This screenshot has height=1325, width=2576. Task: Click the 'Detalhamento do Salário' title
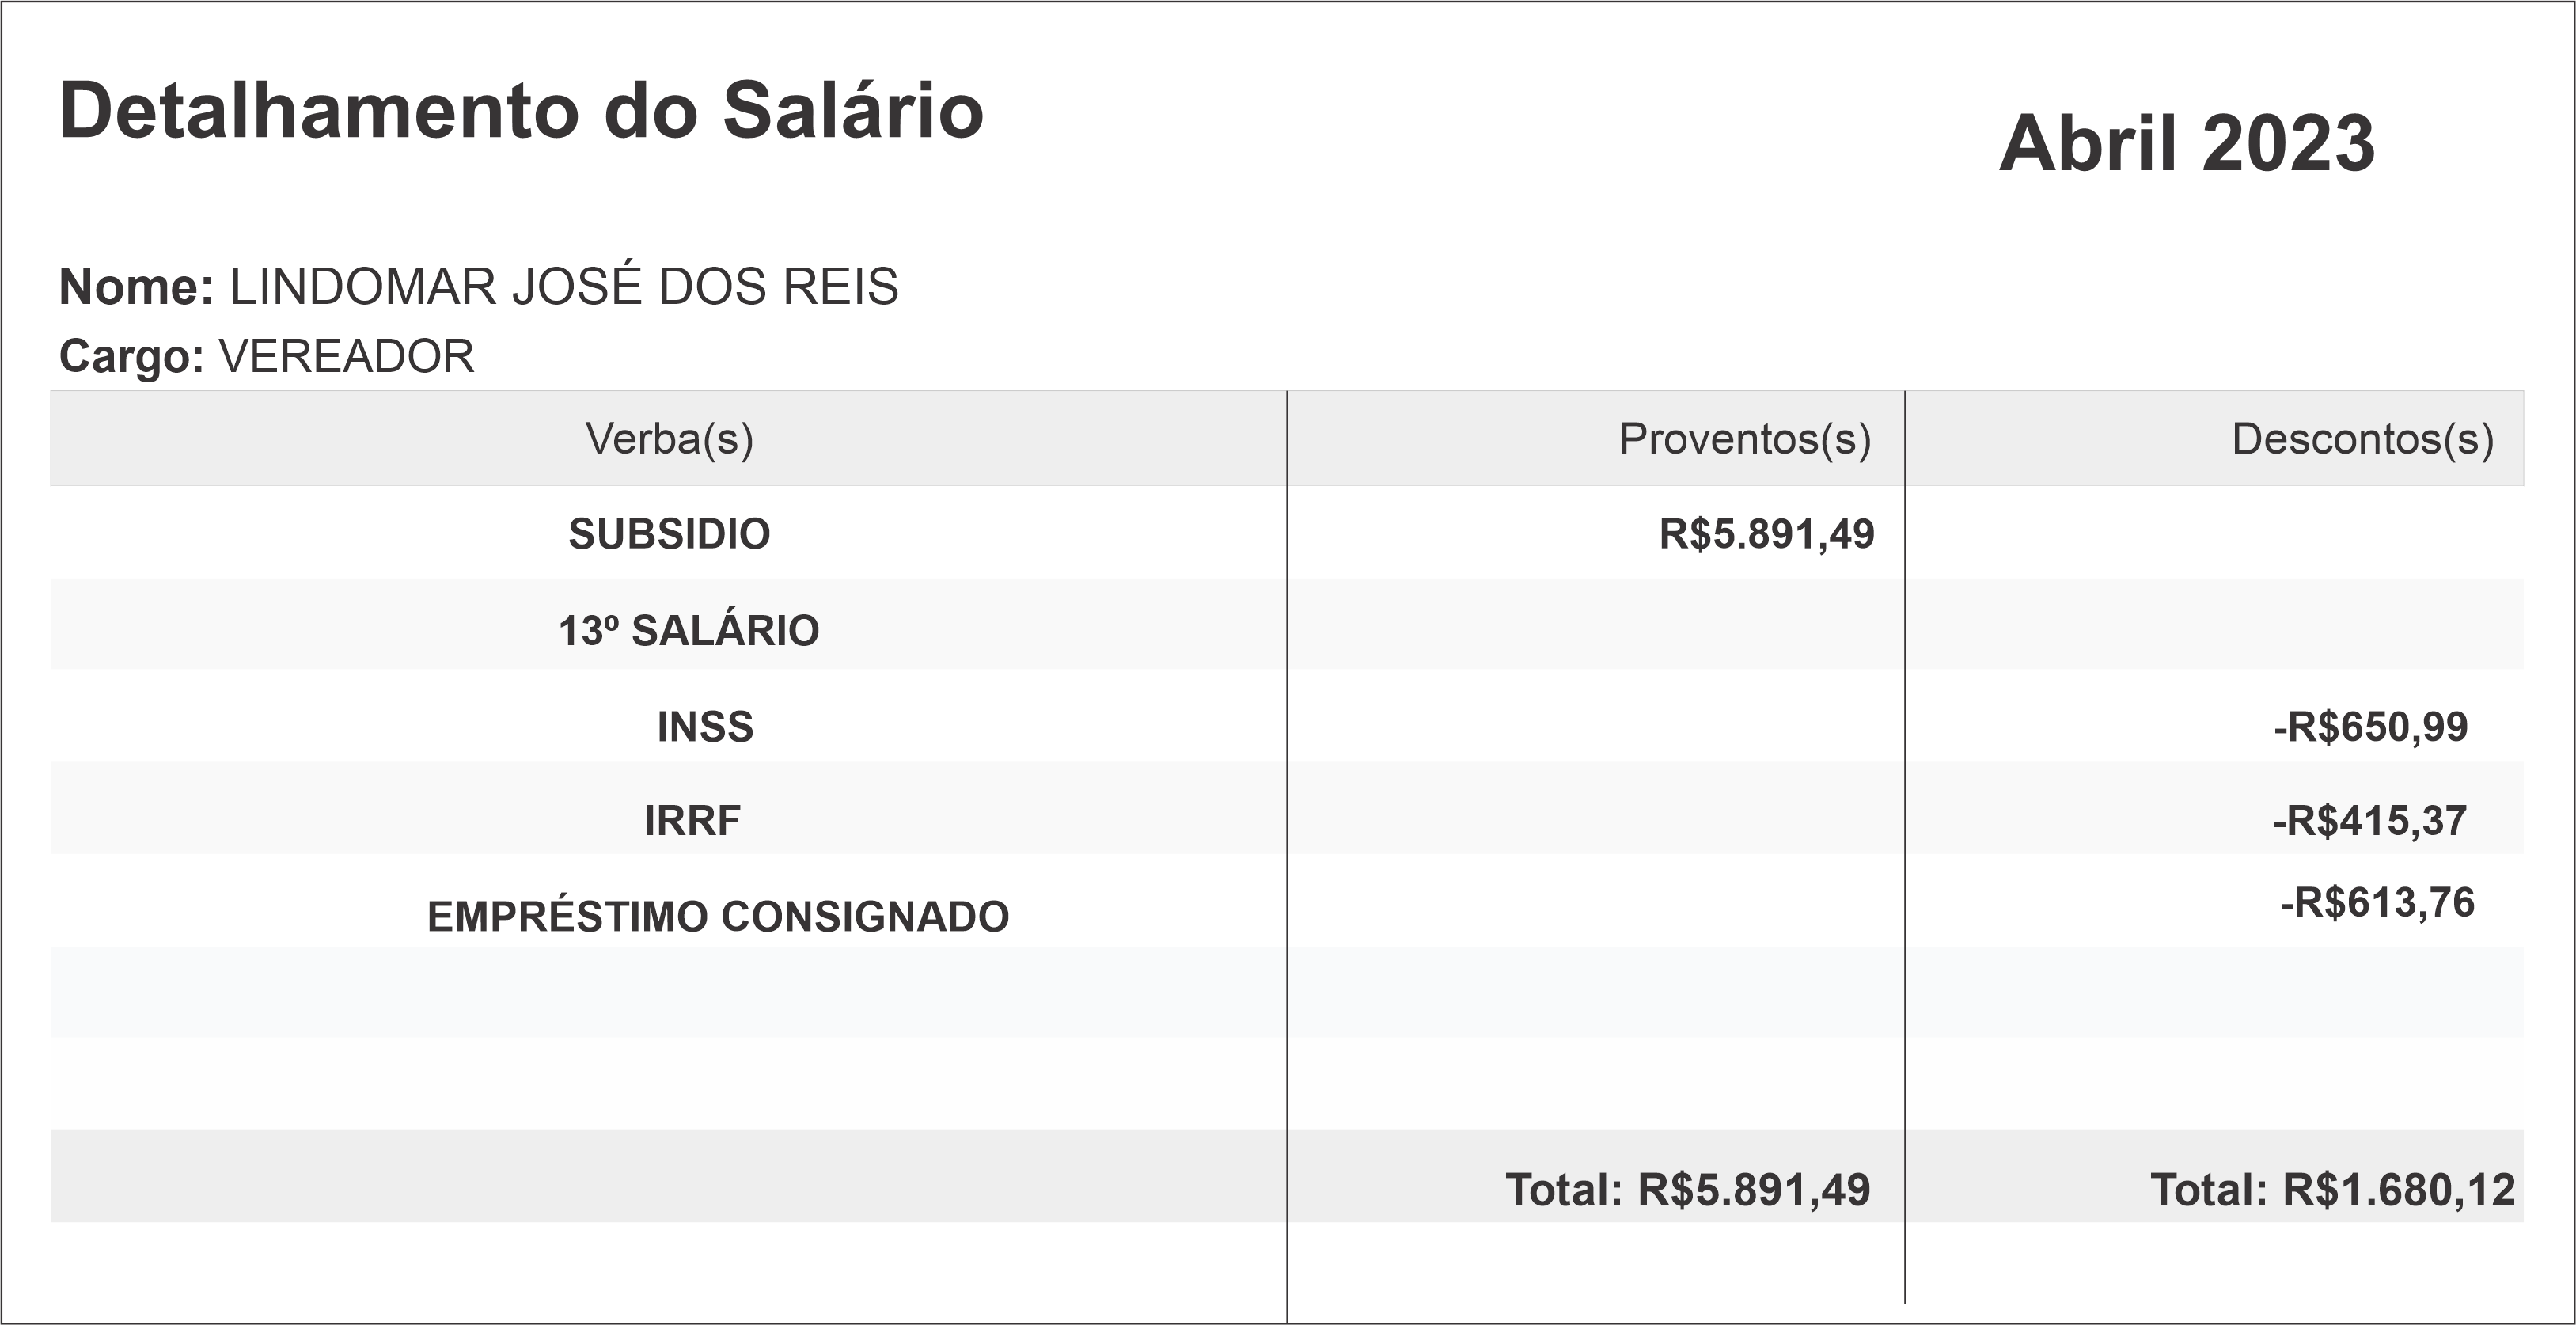[x=521, y=111]
